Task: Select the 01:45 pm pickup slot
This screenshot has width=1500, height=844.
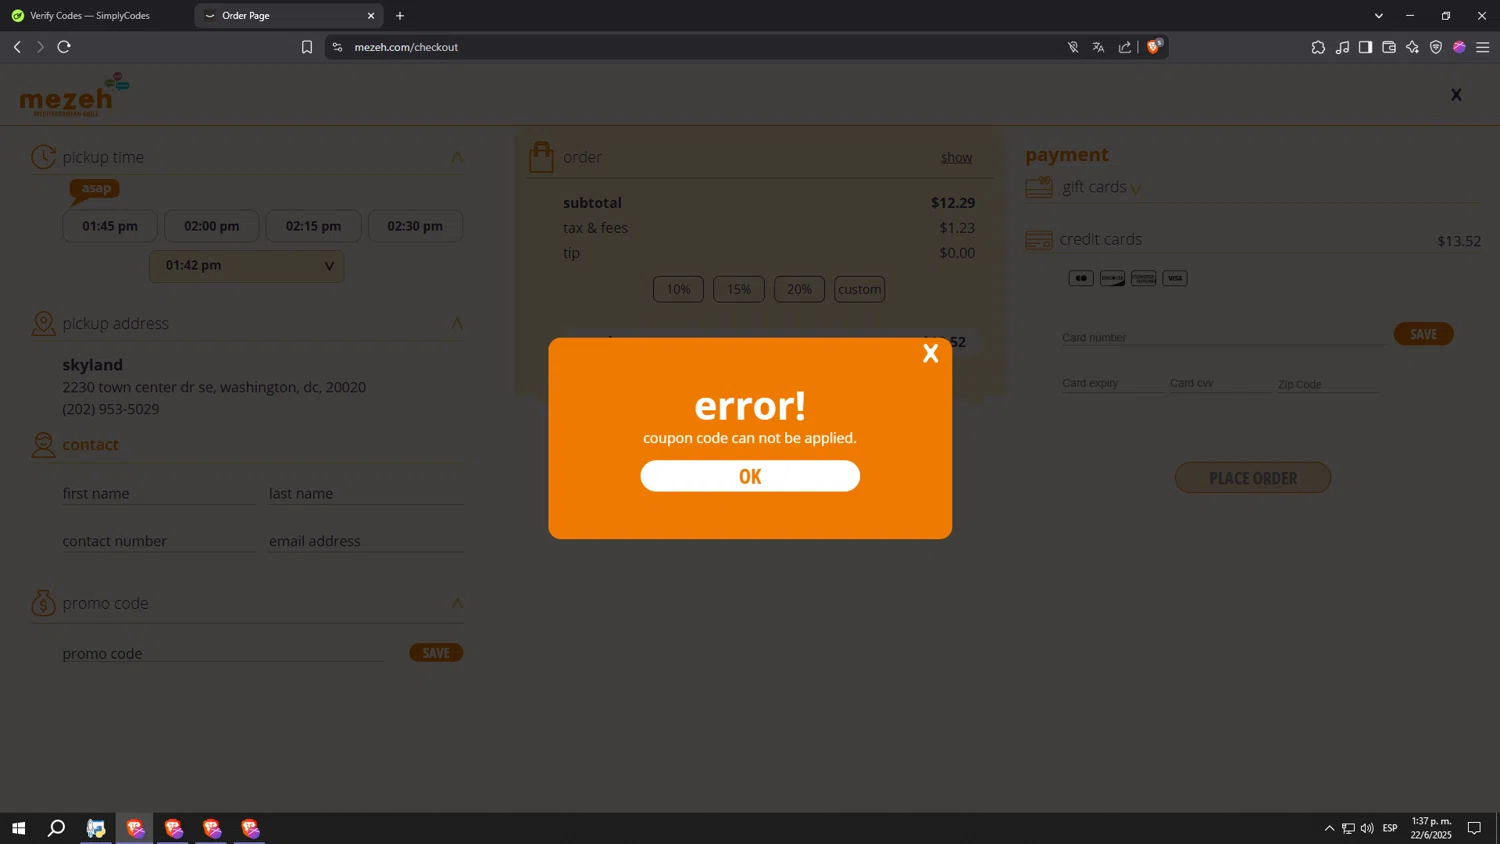Action: coord(110,226)
